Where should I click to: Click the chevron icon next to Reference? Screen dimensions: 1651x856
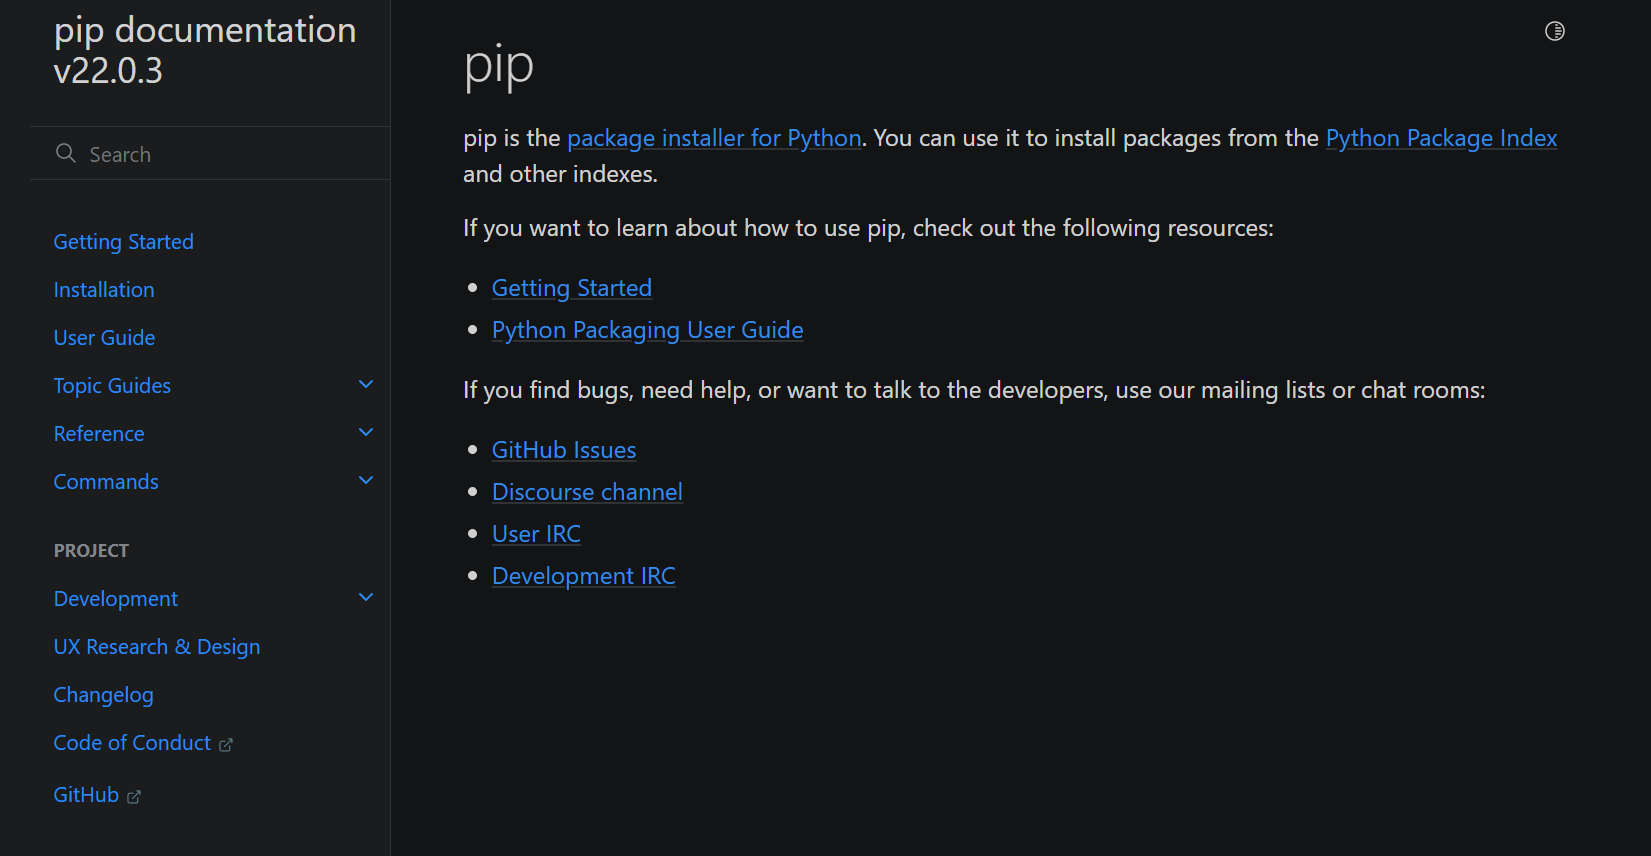pyautogui.click(x=365, y=432)
